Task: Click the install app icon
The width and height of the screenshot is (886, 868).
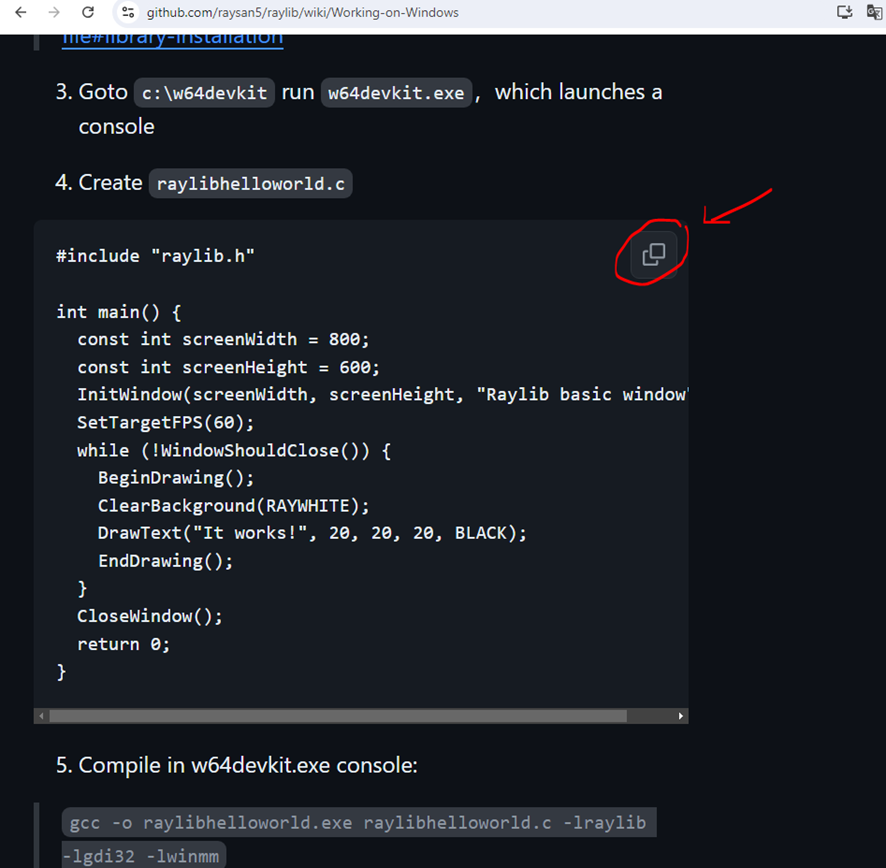Action: click(x=845, y=13)
